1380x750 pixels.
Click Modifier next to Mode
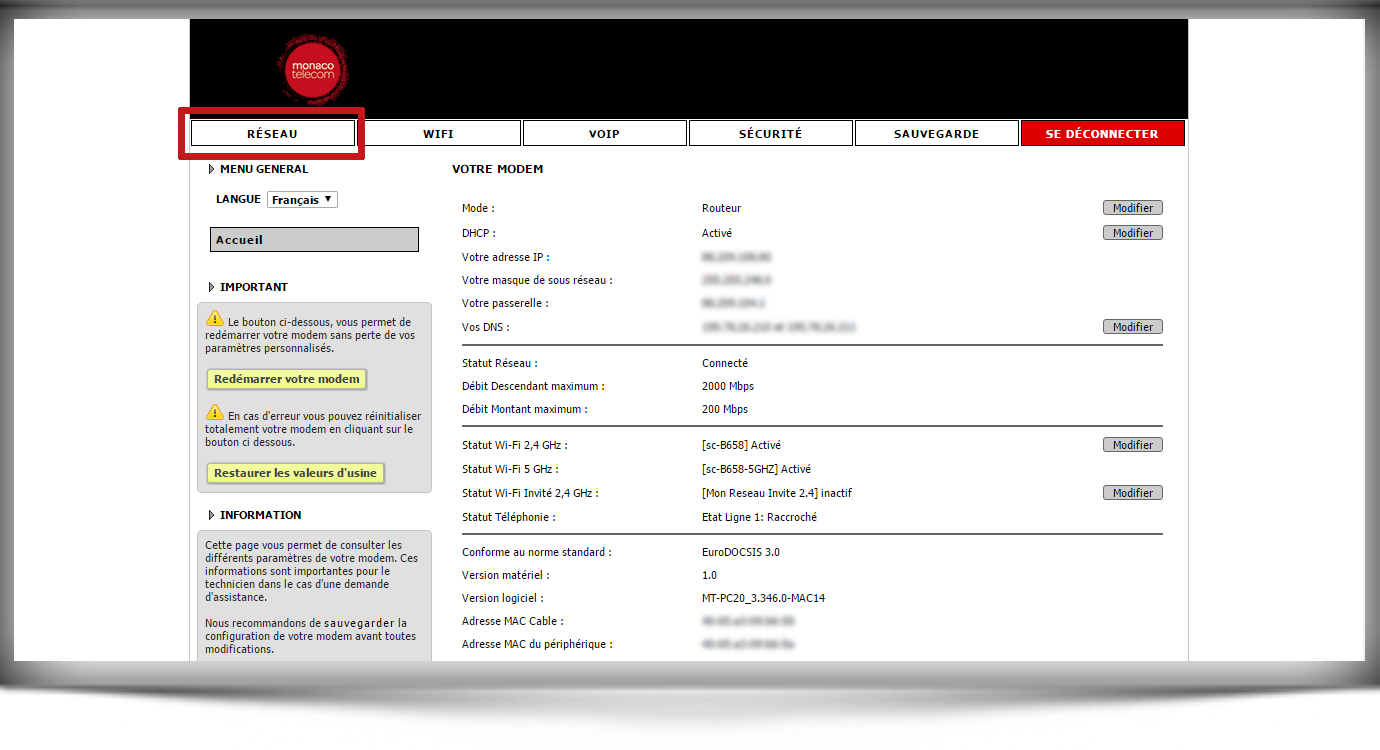[1133, 208]
